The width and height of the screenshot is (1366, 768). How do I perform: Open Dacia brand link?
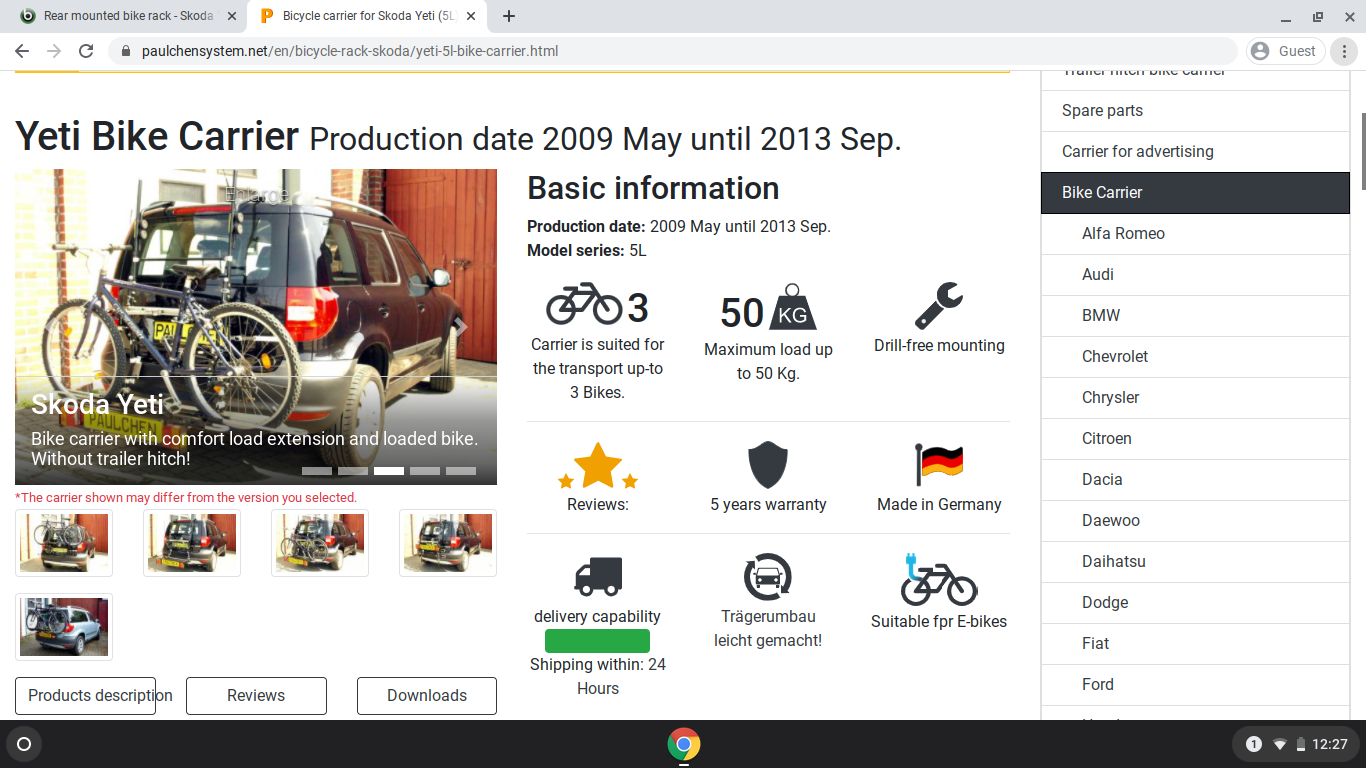1195,480
